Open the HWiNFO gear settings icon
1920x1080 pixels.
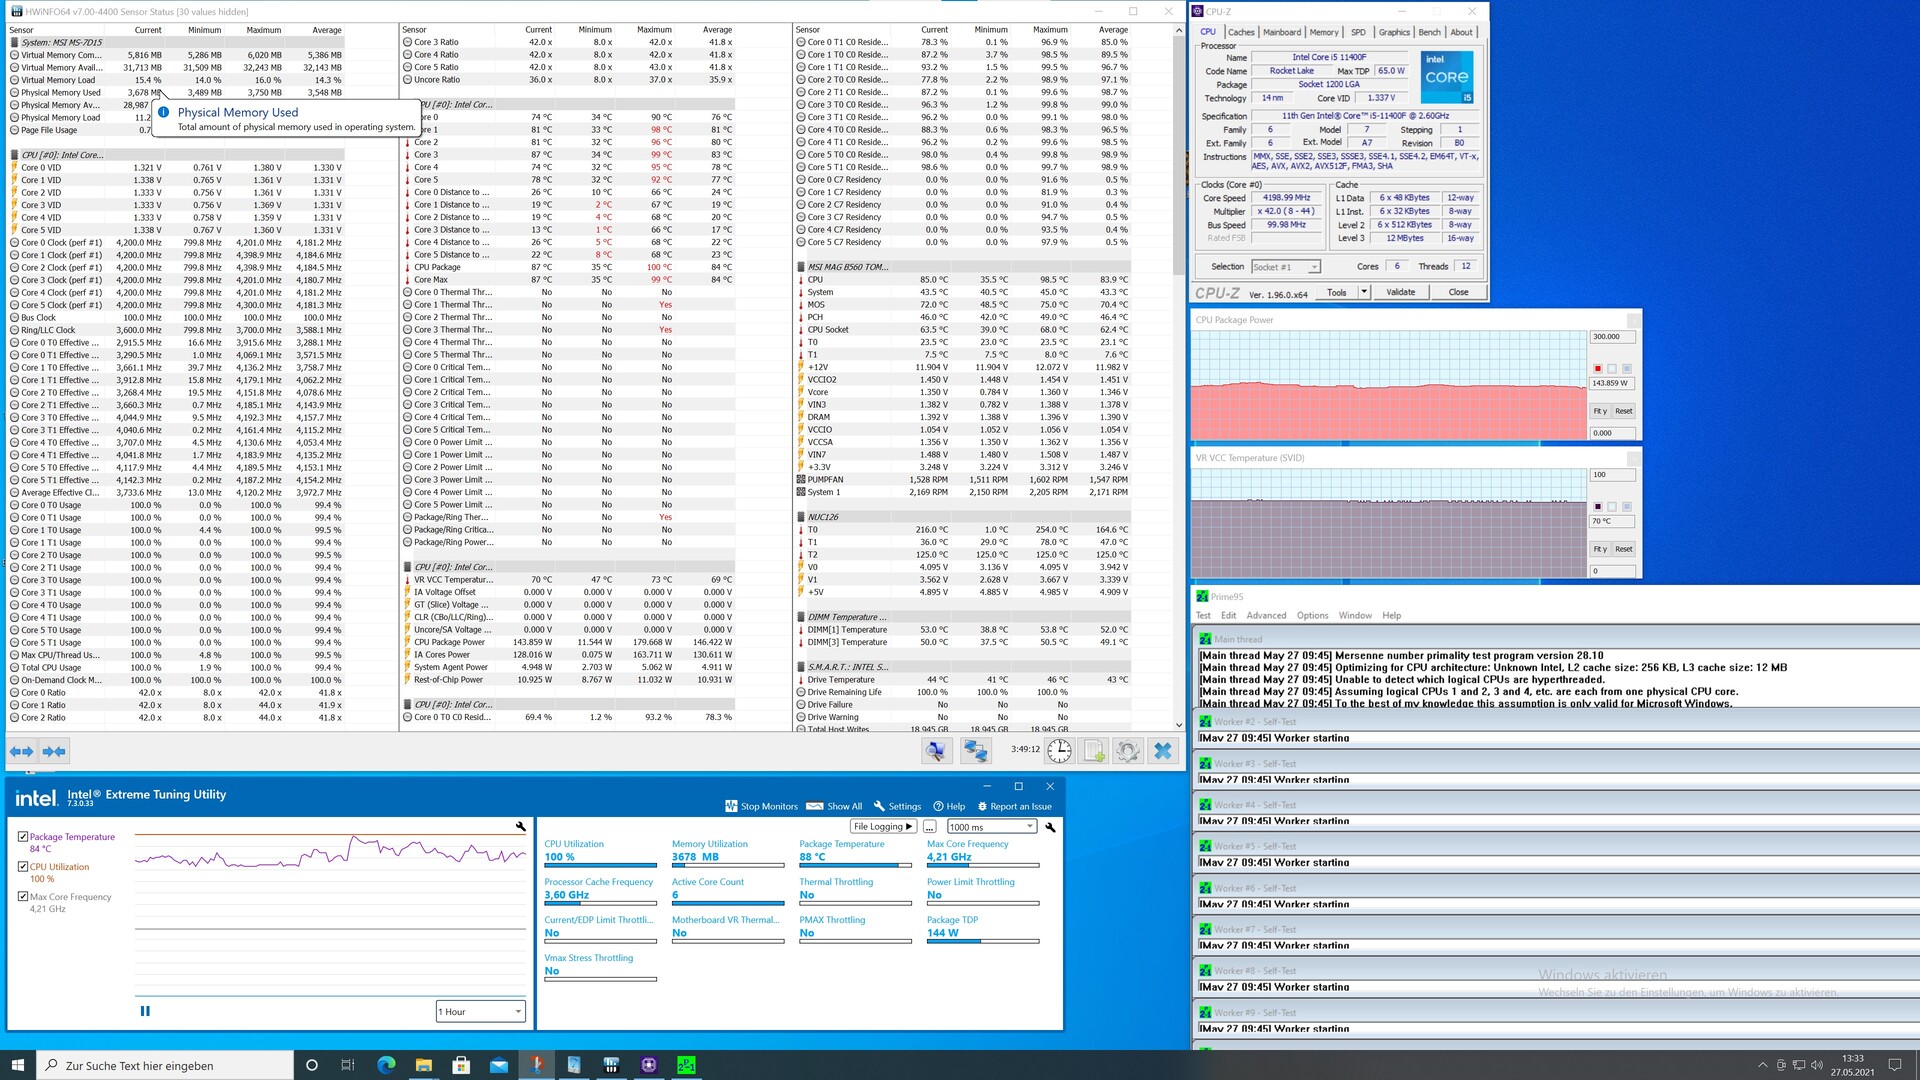pos(1128,751)
